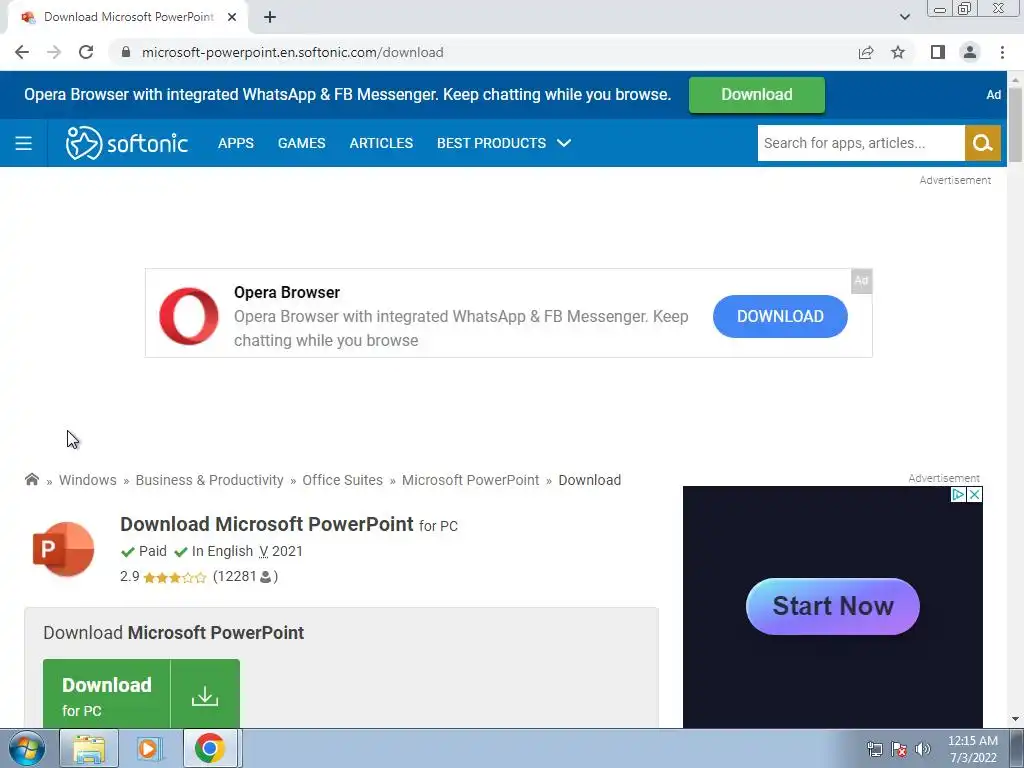Bookmark this page with the star

point(898,52)
